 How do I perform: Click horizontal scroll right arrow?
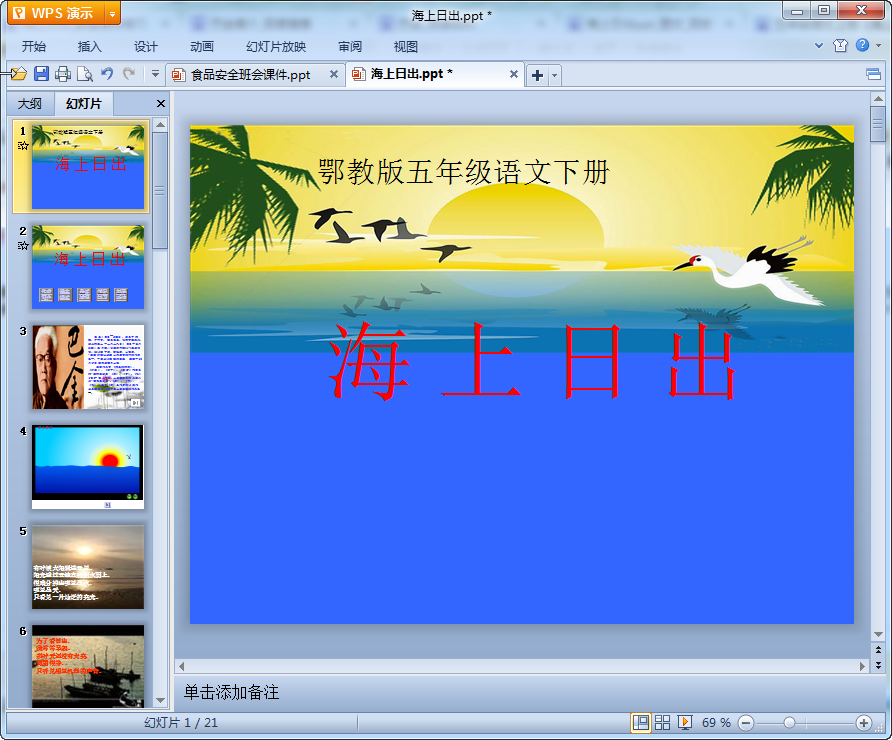(862, 665)
